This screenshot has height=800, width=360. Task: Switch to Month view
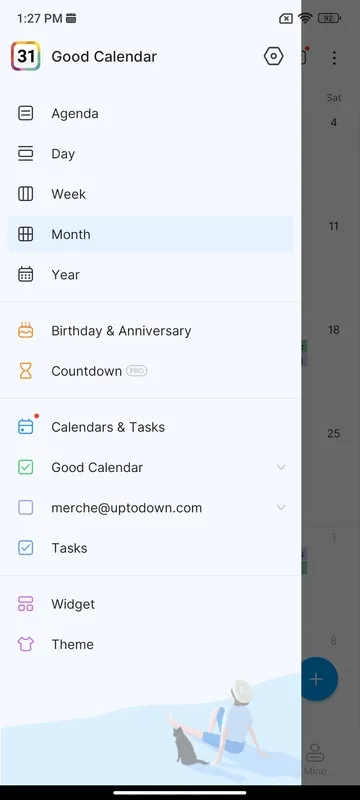(150, 234)
